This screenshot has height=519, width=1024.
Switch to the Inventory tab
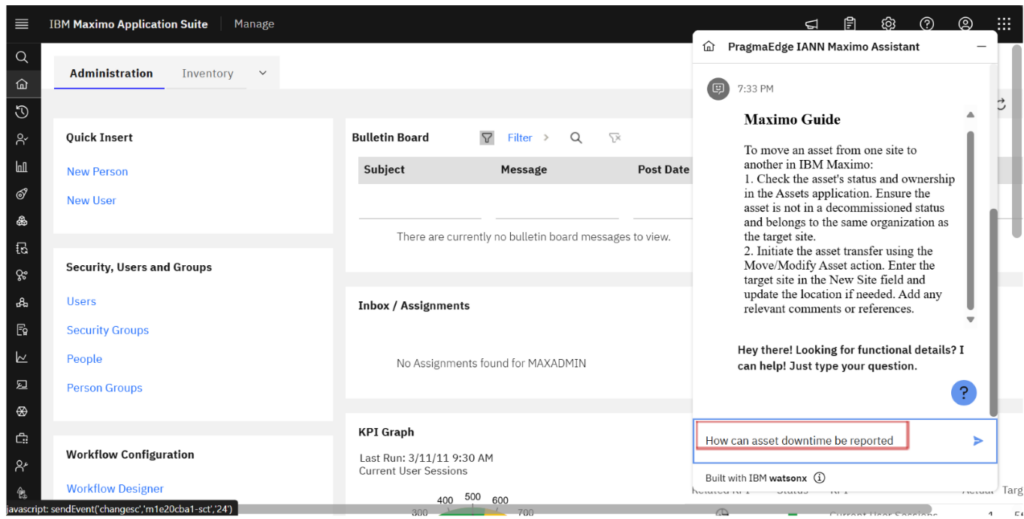pos(207,73)
